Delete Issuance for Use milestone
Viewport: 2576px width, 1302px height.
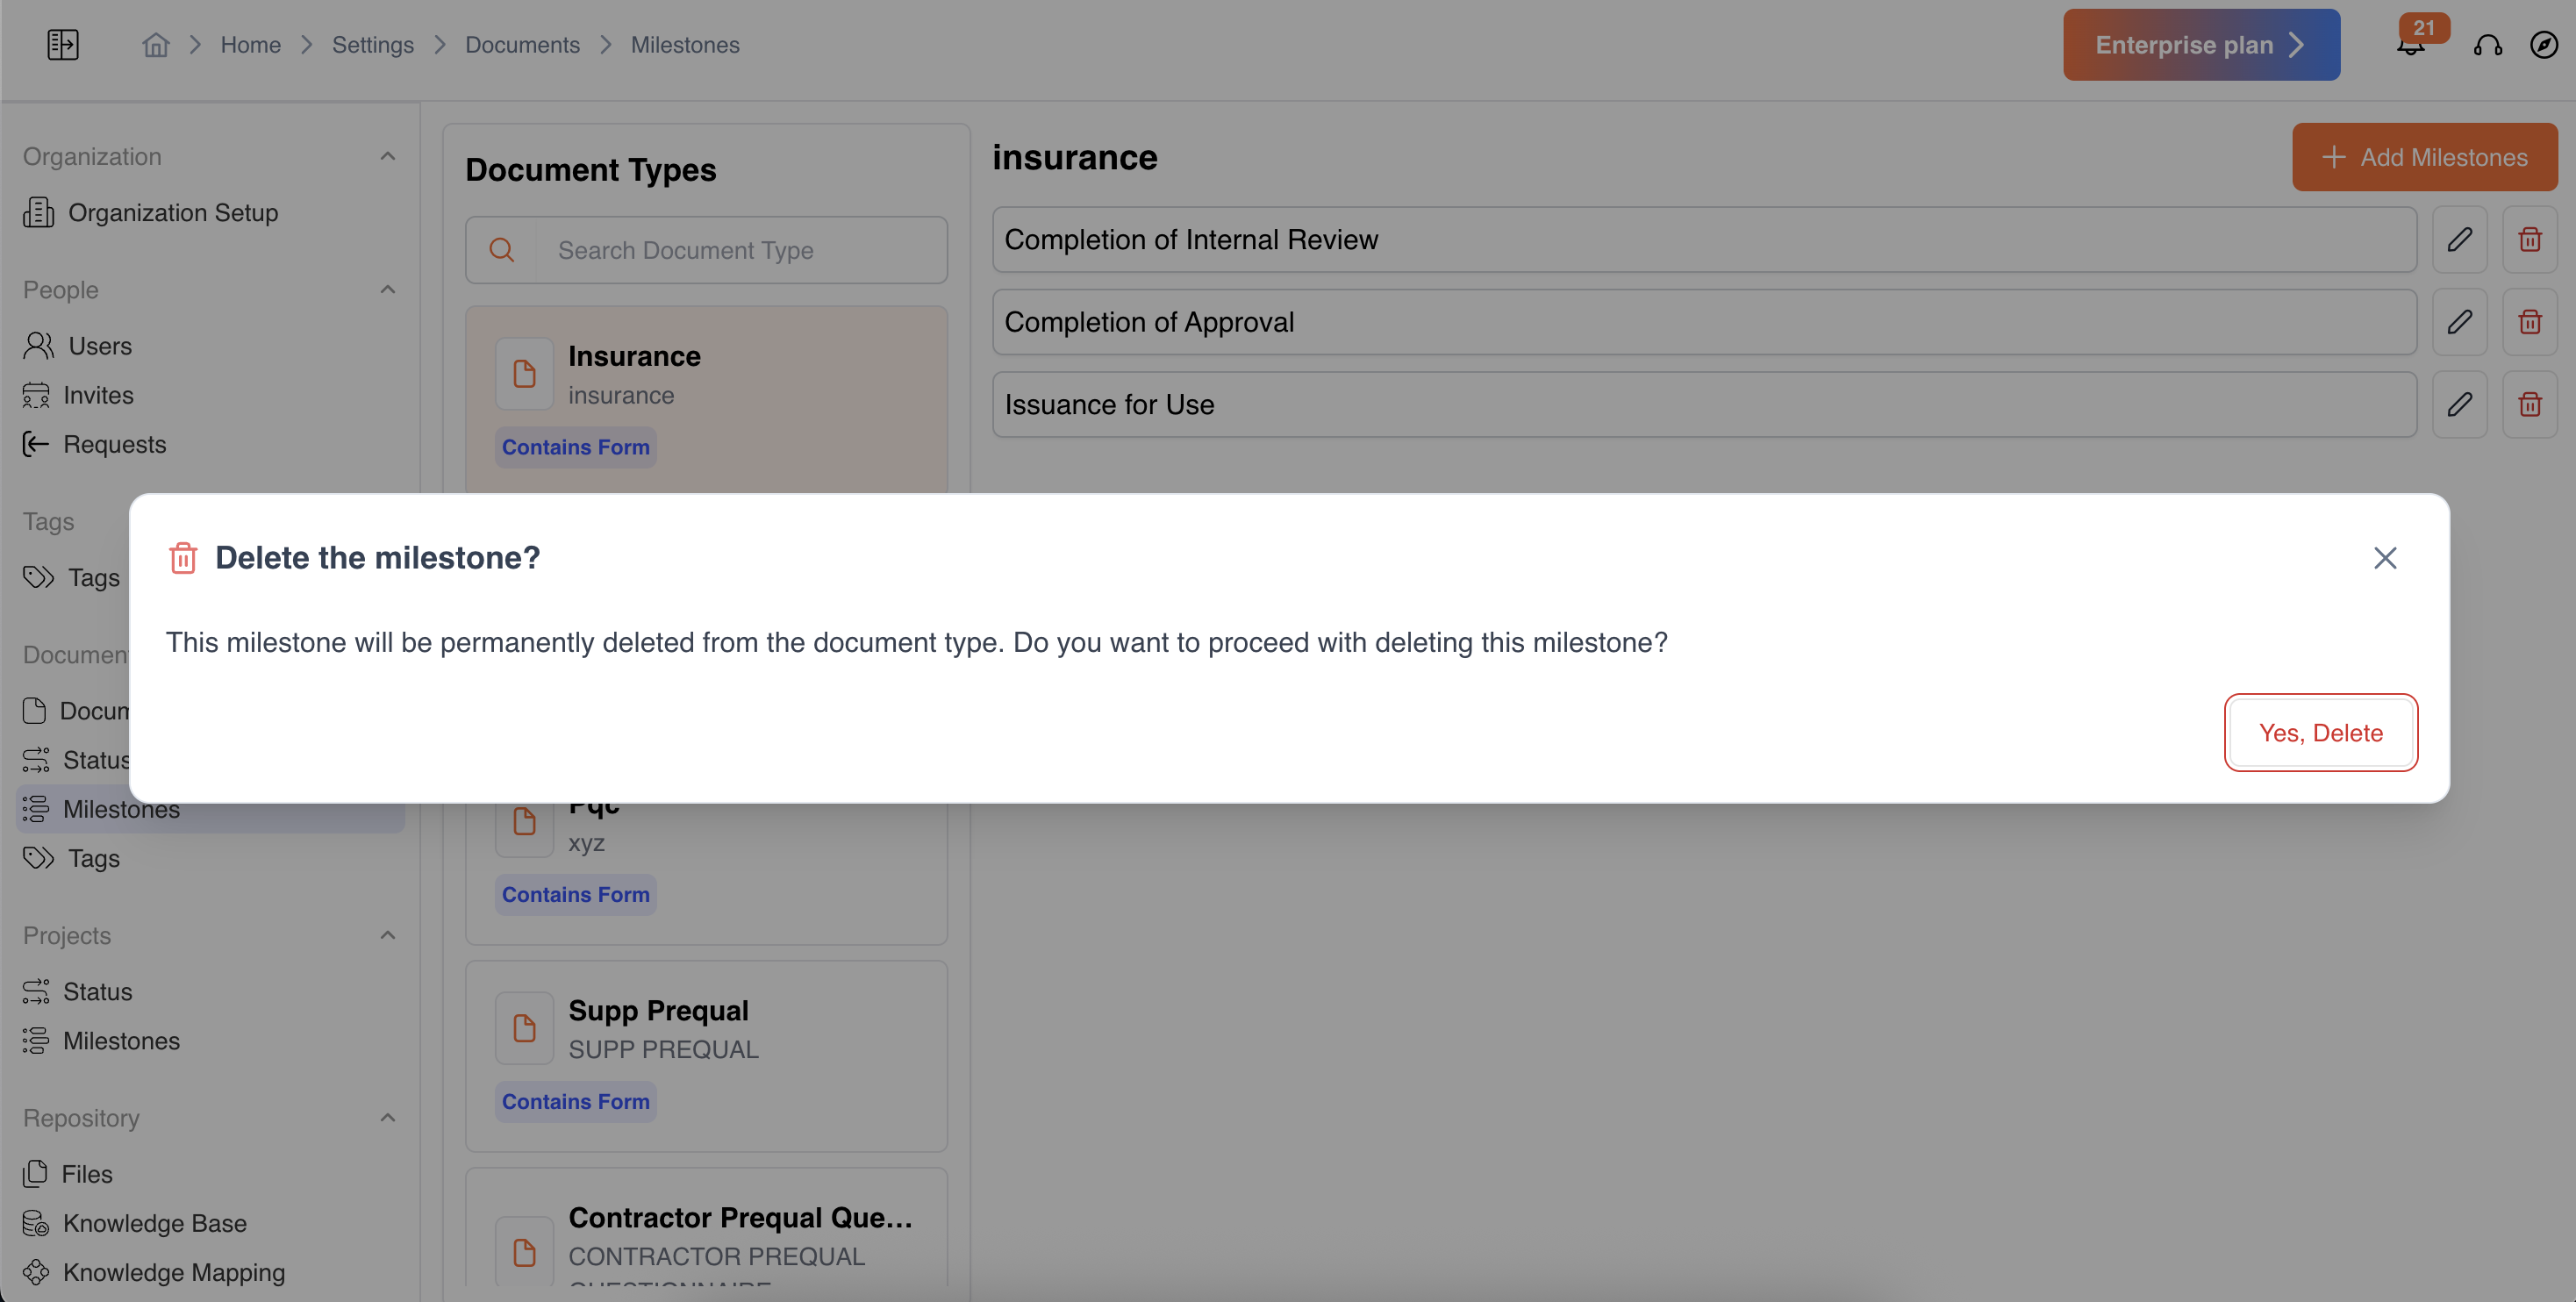pos(2529,404)
